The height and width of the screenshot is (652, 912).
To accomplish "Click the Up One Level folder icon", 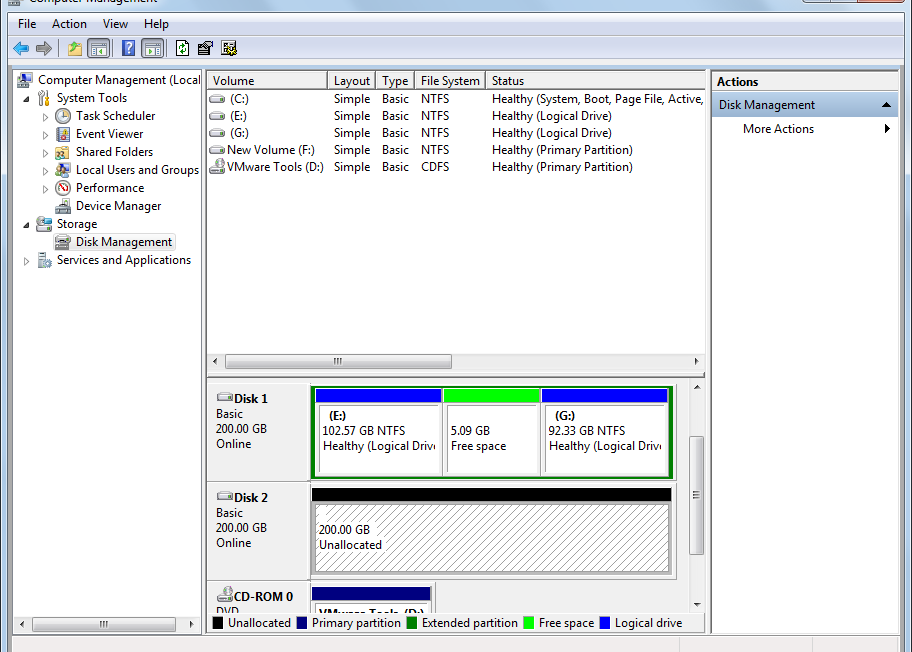I will [x=74, y=48].
